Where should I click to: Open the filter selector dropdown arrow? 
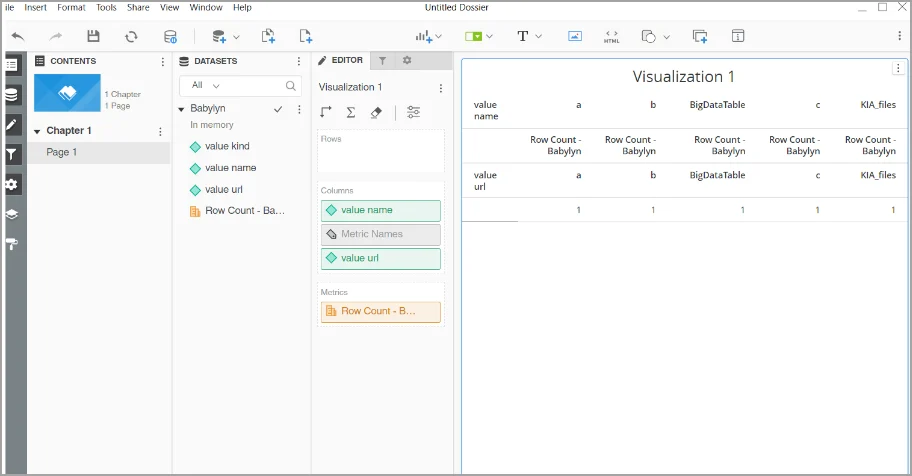(x=489, y=36)
